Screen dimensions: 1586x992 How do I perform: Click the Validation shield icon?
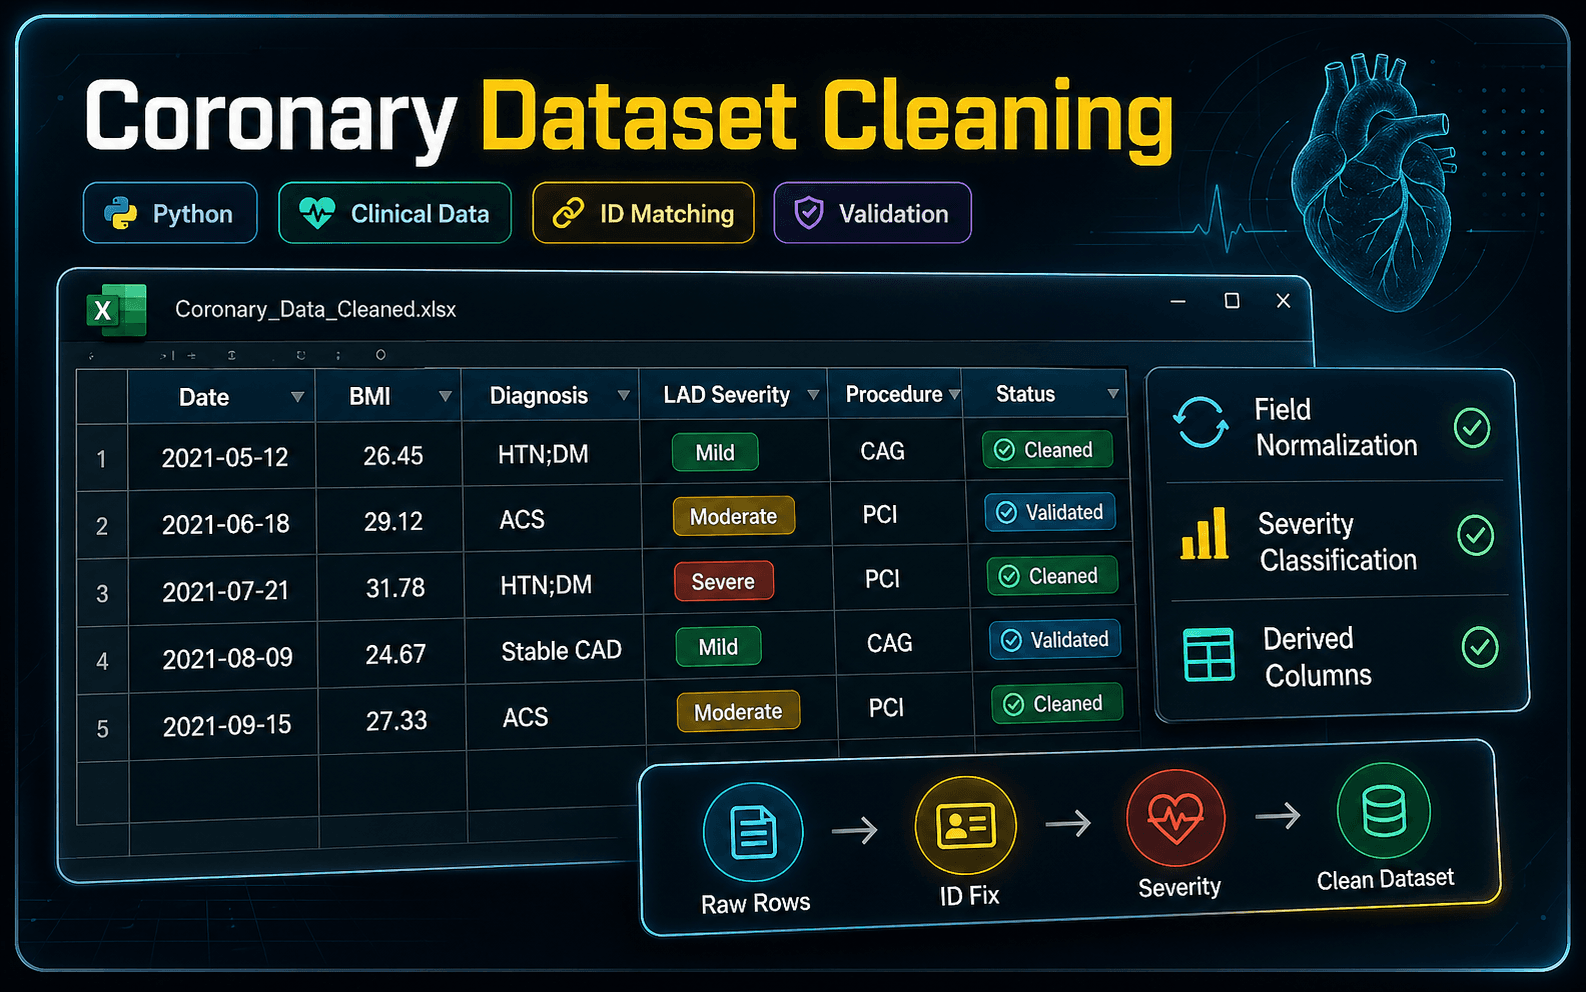tap(808, 213)
